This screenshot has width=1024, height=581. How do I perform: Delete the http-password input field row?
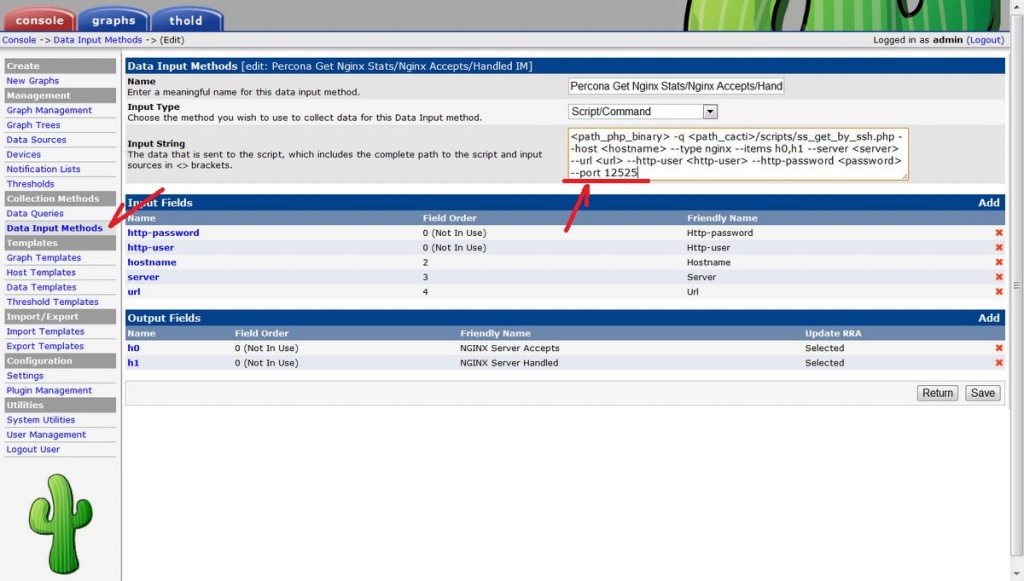[998, 233]
